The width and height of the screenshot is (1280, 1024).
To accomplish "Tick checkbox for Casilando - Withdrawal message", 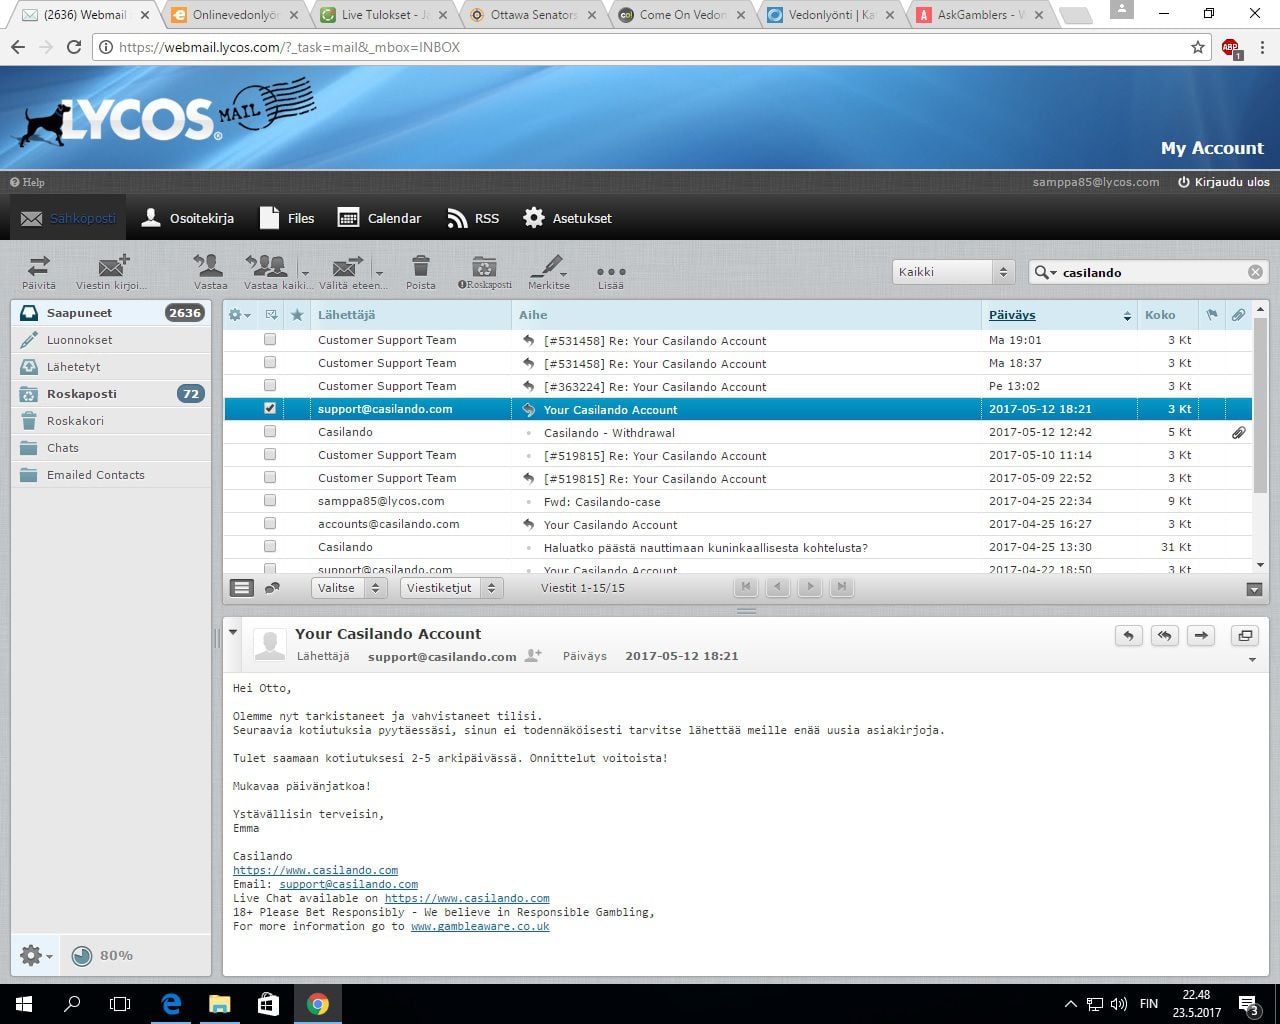I will point(270,432).
